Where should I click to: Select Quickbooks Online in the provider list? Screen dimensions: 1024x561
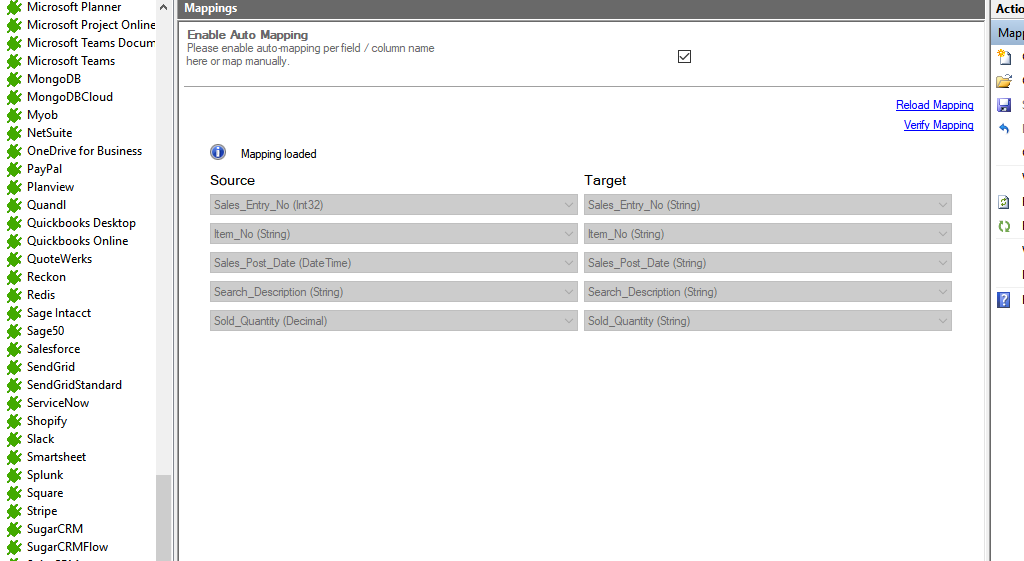(77, 241)
